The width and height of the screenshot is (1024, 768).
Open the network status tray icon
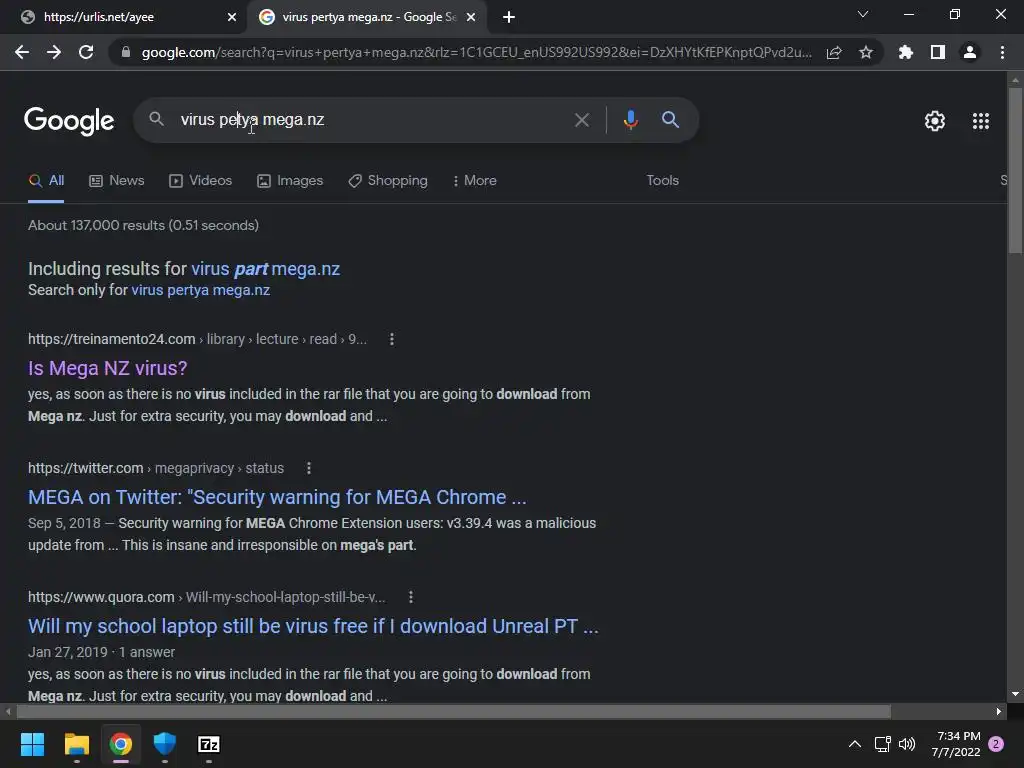[882, 744]
